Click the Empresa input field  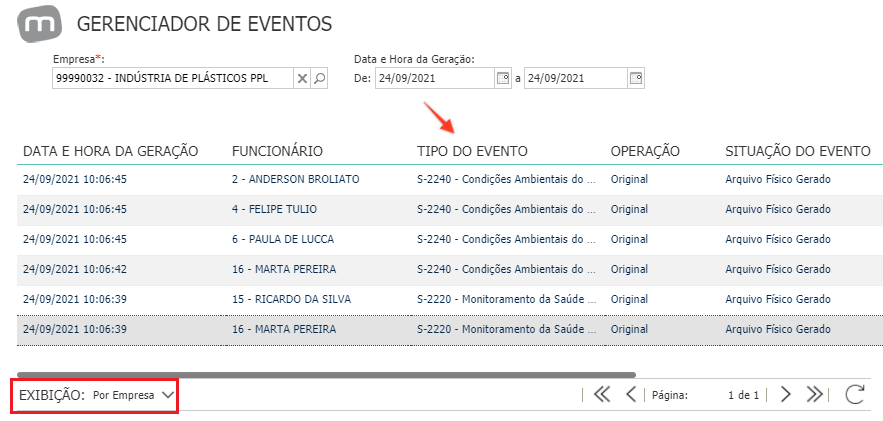point(172,79)
